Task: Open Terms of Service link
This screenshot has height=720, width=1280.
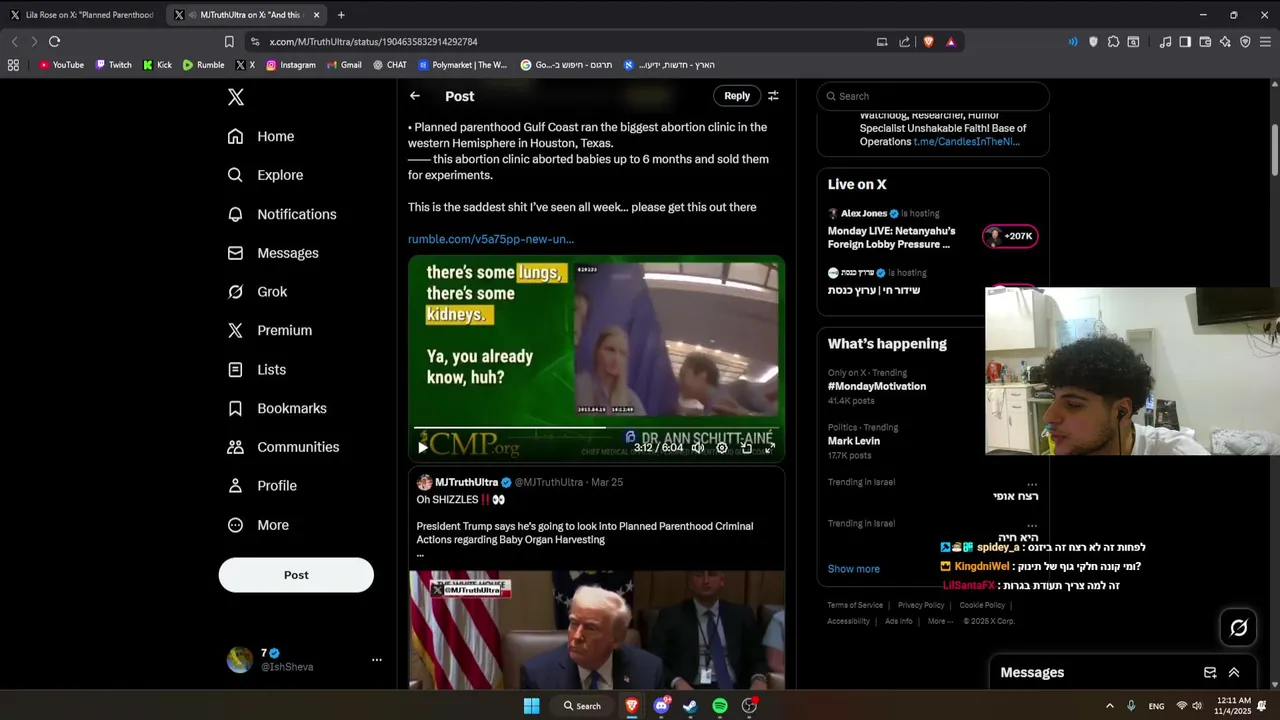Action: click(x=855, y=605)
